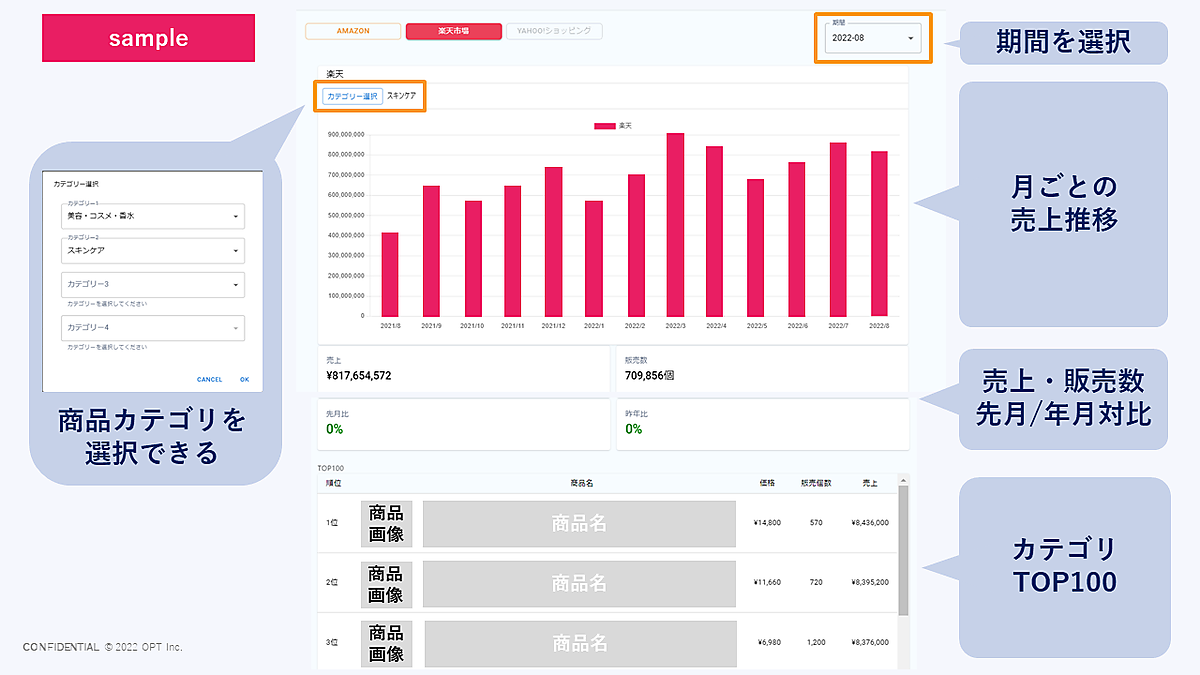Image resolution: width=1200 pixels, height=675 pixels.
Task: Click the scrollbar up arrow of TOP100 list
Action: (x=903, y=482)
